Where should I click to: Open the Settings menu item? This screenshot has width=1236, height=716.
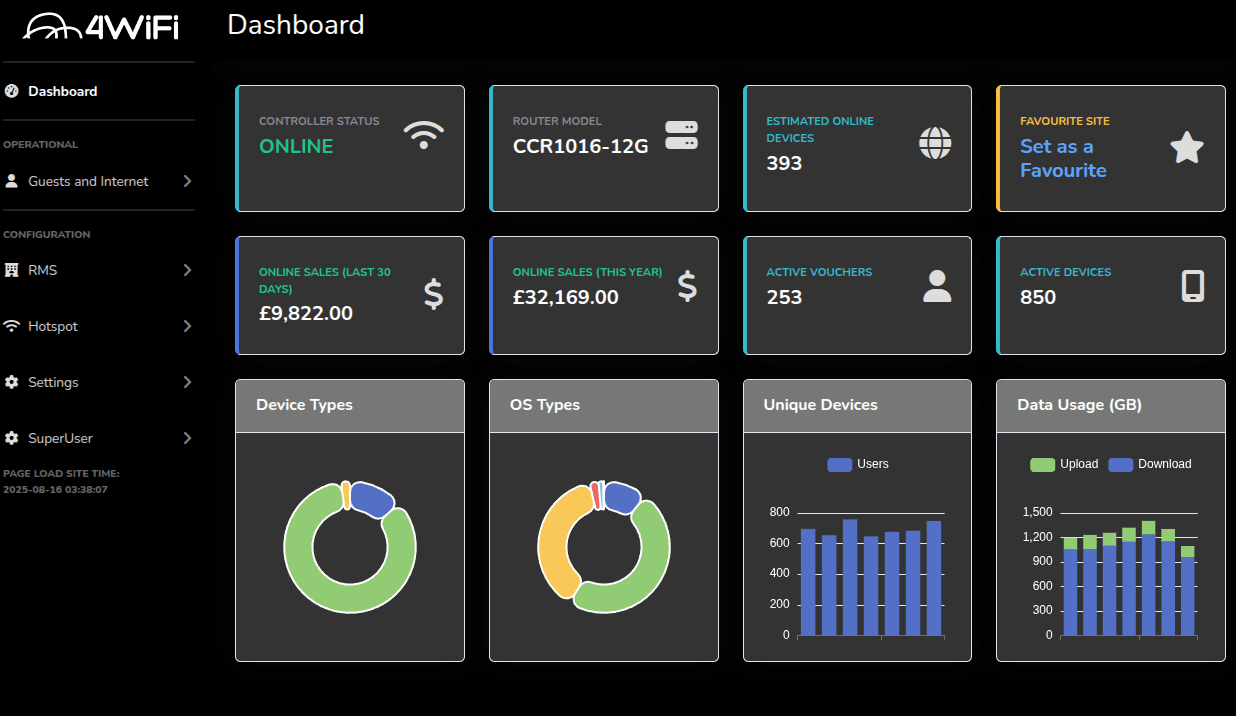53,382
